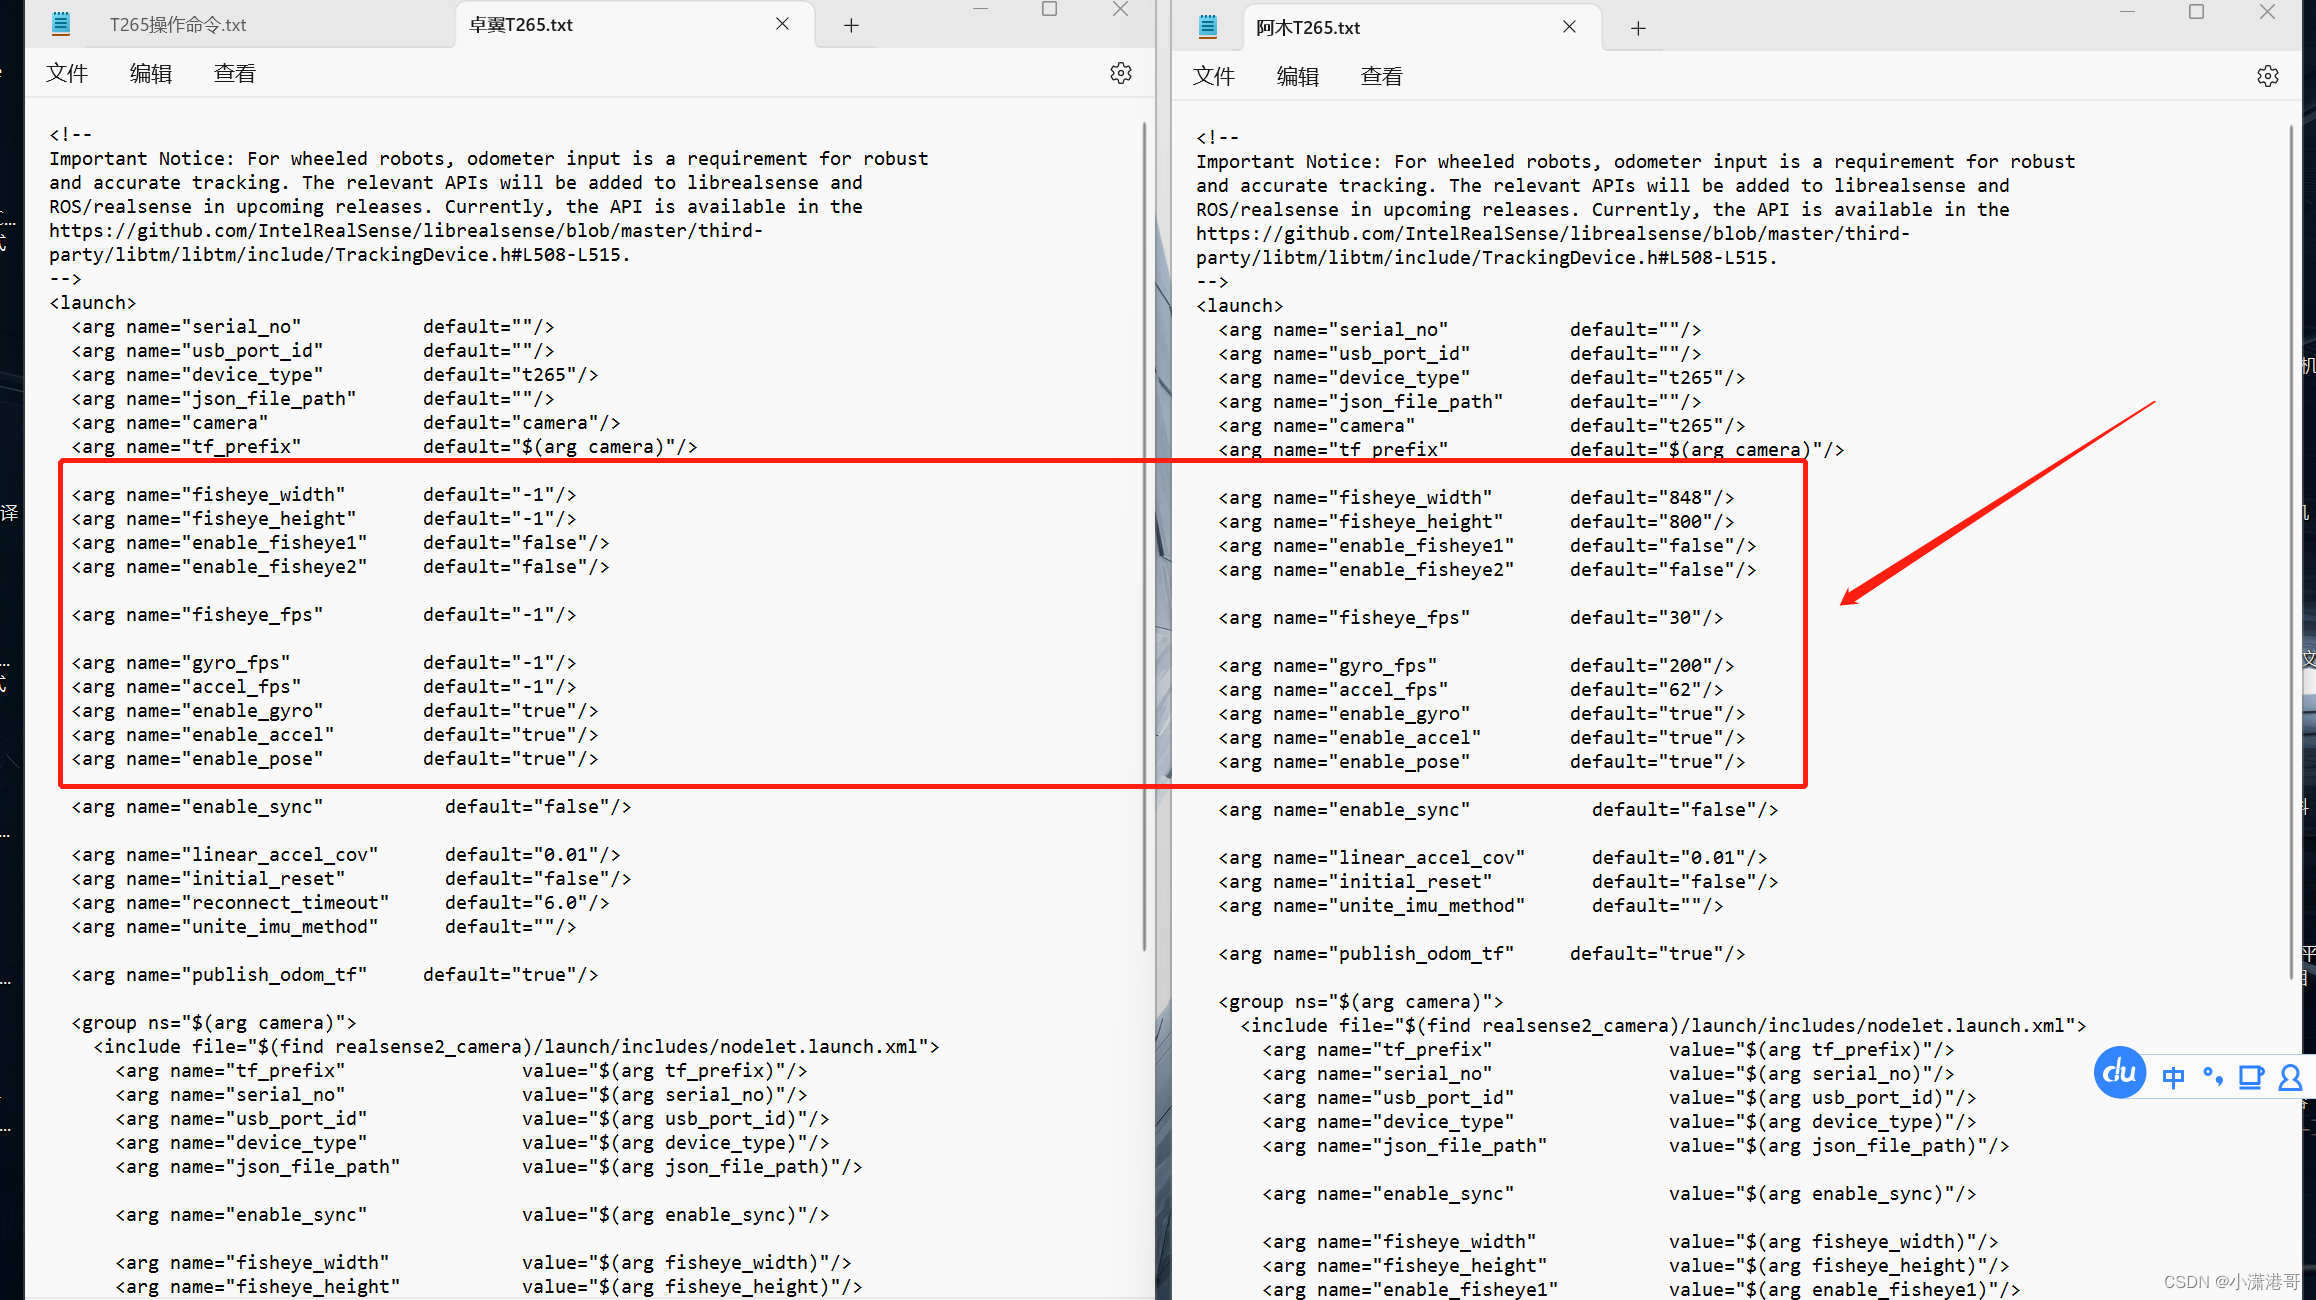Open 查看 menu in left window
The height and width of the screenshot is (1300, 2316).
(235, 73)
